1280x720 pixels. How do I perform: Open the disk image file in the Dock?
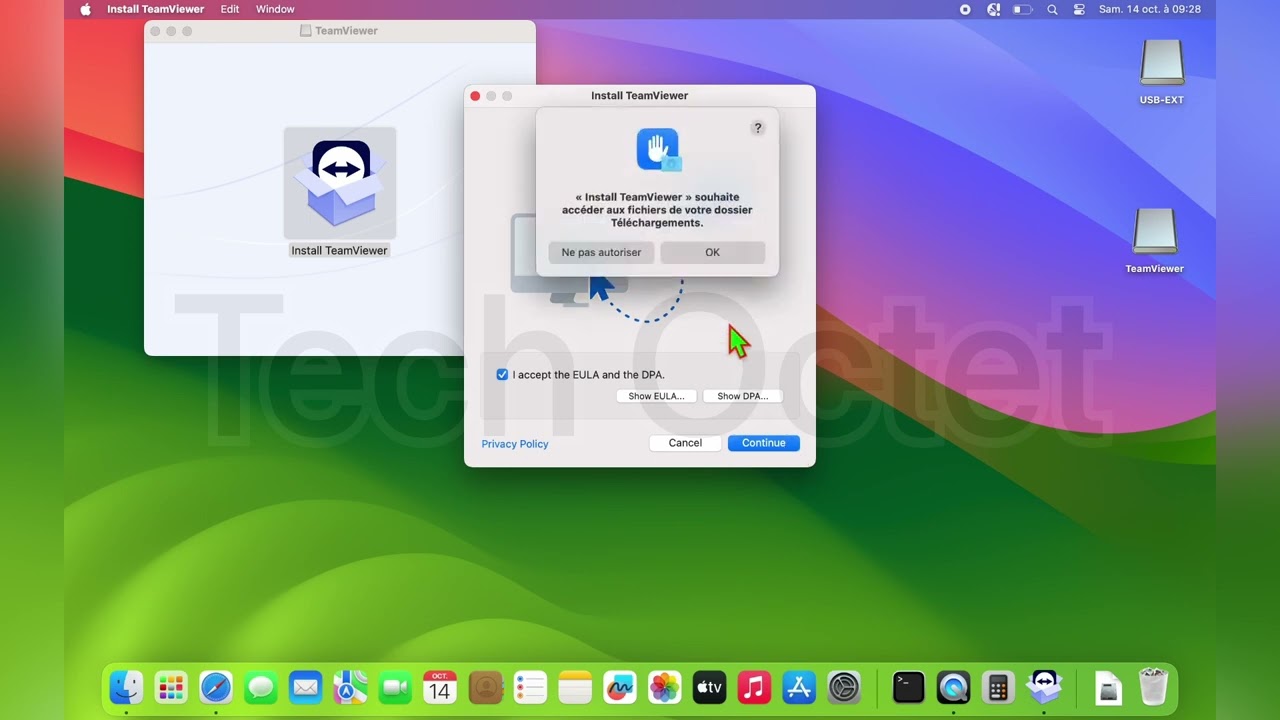tap(1108, 687)
